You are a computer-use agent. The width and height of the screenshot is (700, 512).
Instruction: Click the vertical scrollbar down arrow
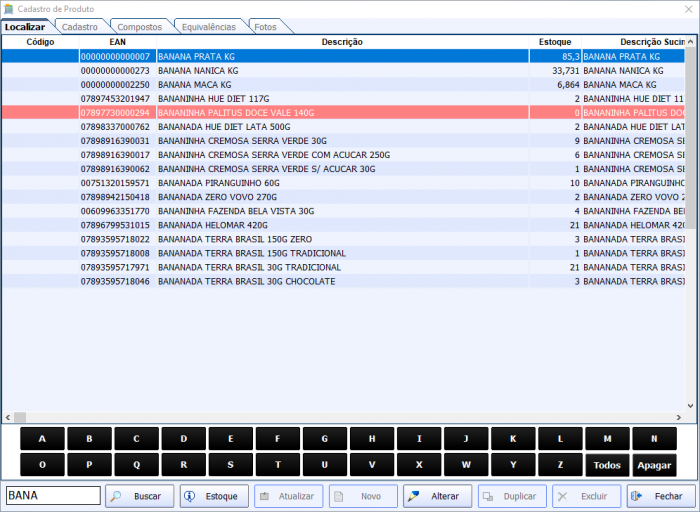[x=692, y=405]
